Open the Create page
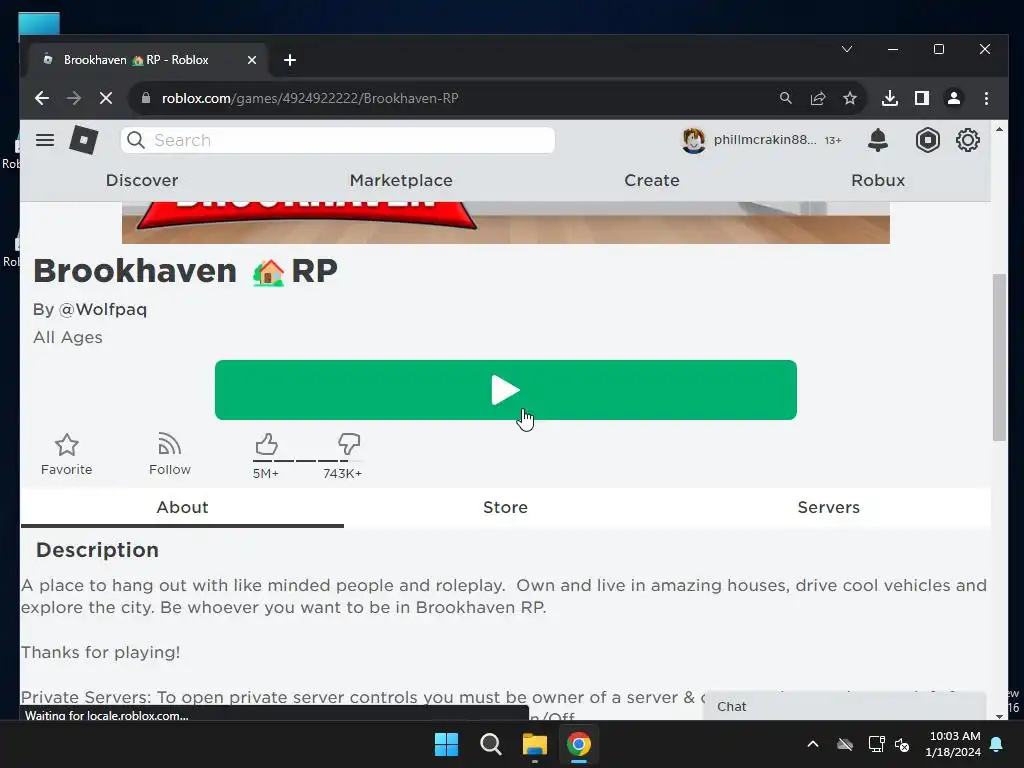 (652, 180)
